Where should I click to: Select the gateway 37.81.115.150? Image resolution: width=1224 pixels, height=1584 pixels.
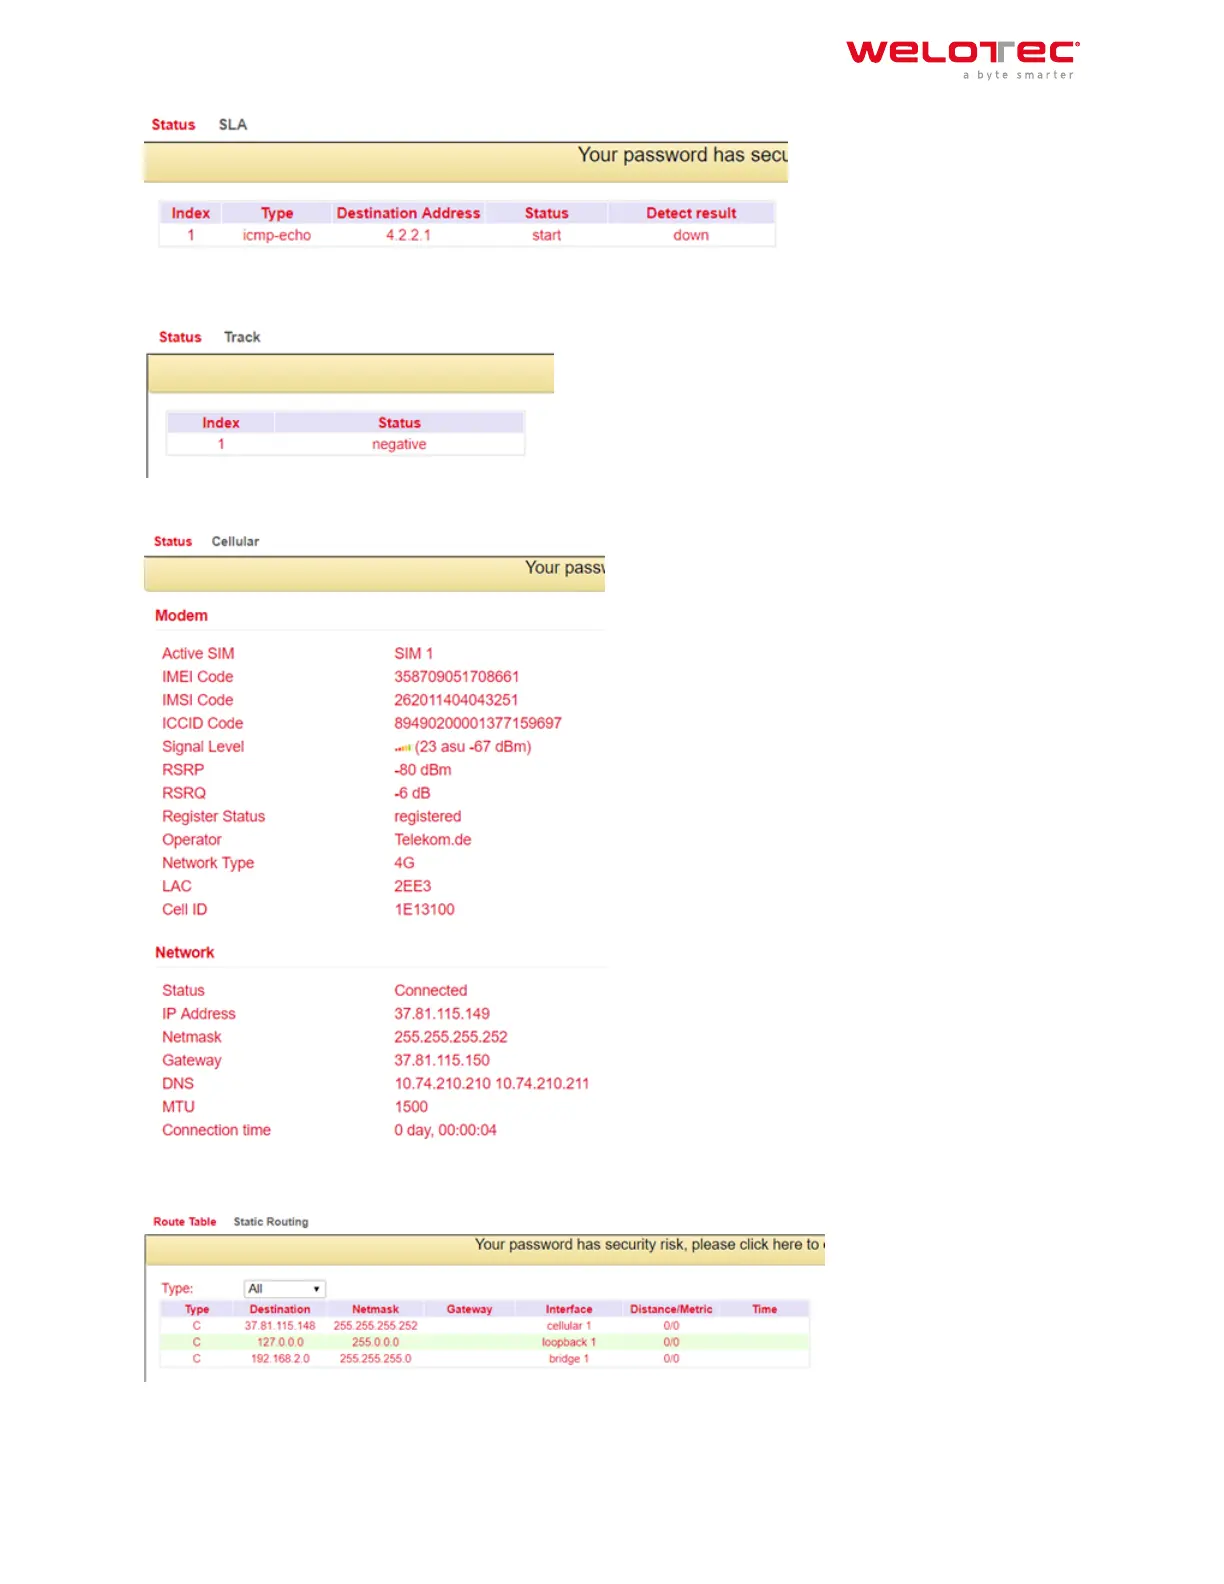coord(441,1060)
